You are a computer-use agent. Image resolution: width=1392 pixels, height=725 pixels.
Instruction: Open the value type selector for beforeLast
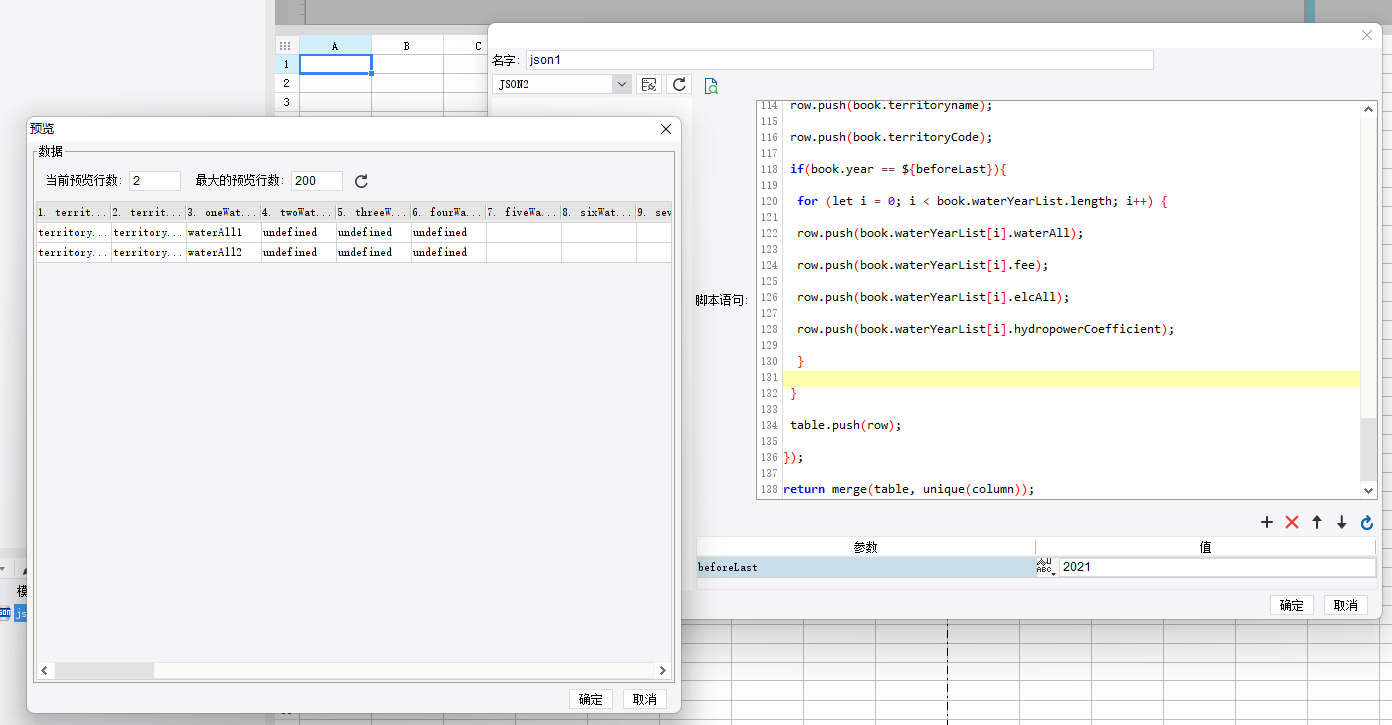click(1046, 567)
